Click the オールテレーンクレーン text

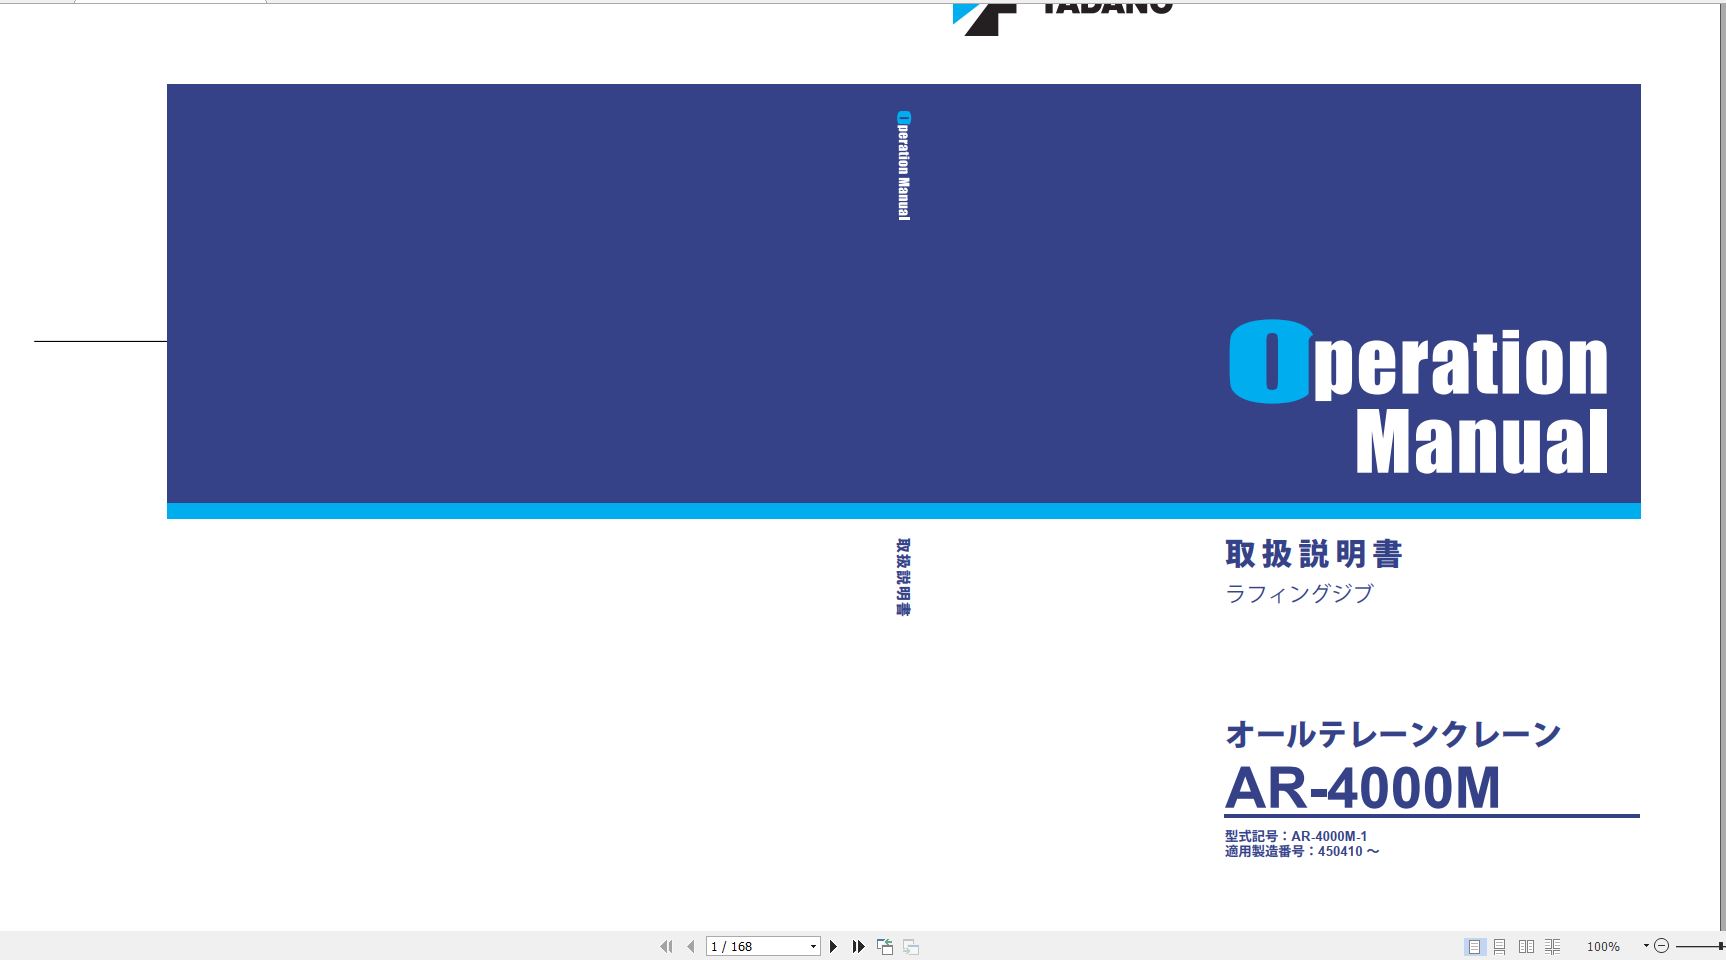(x=1393, y=735)
